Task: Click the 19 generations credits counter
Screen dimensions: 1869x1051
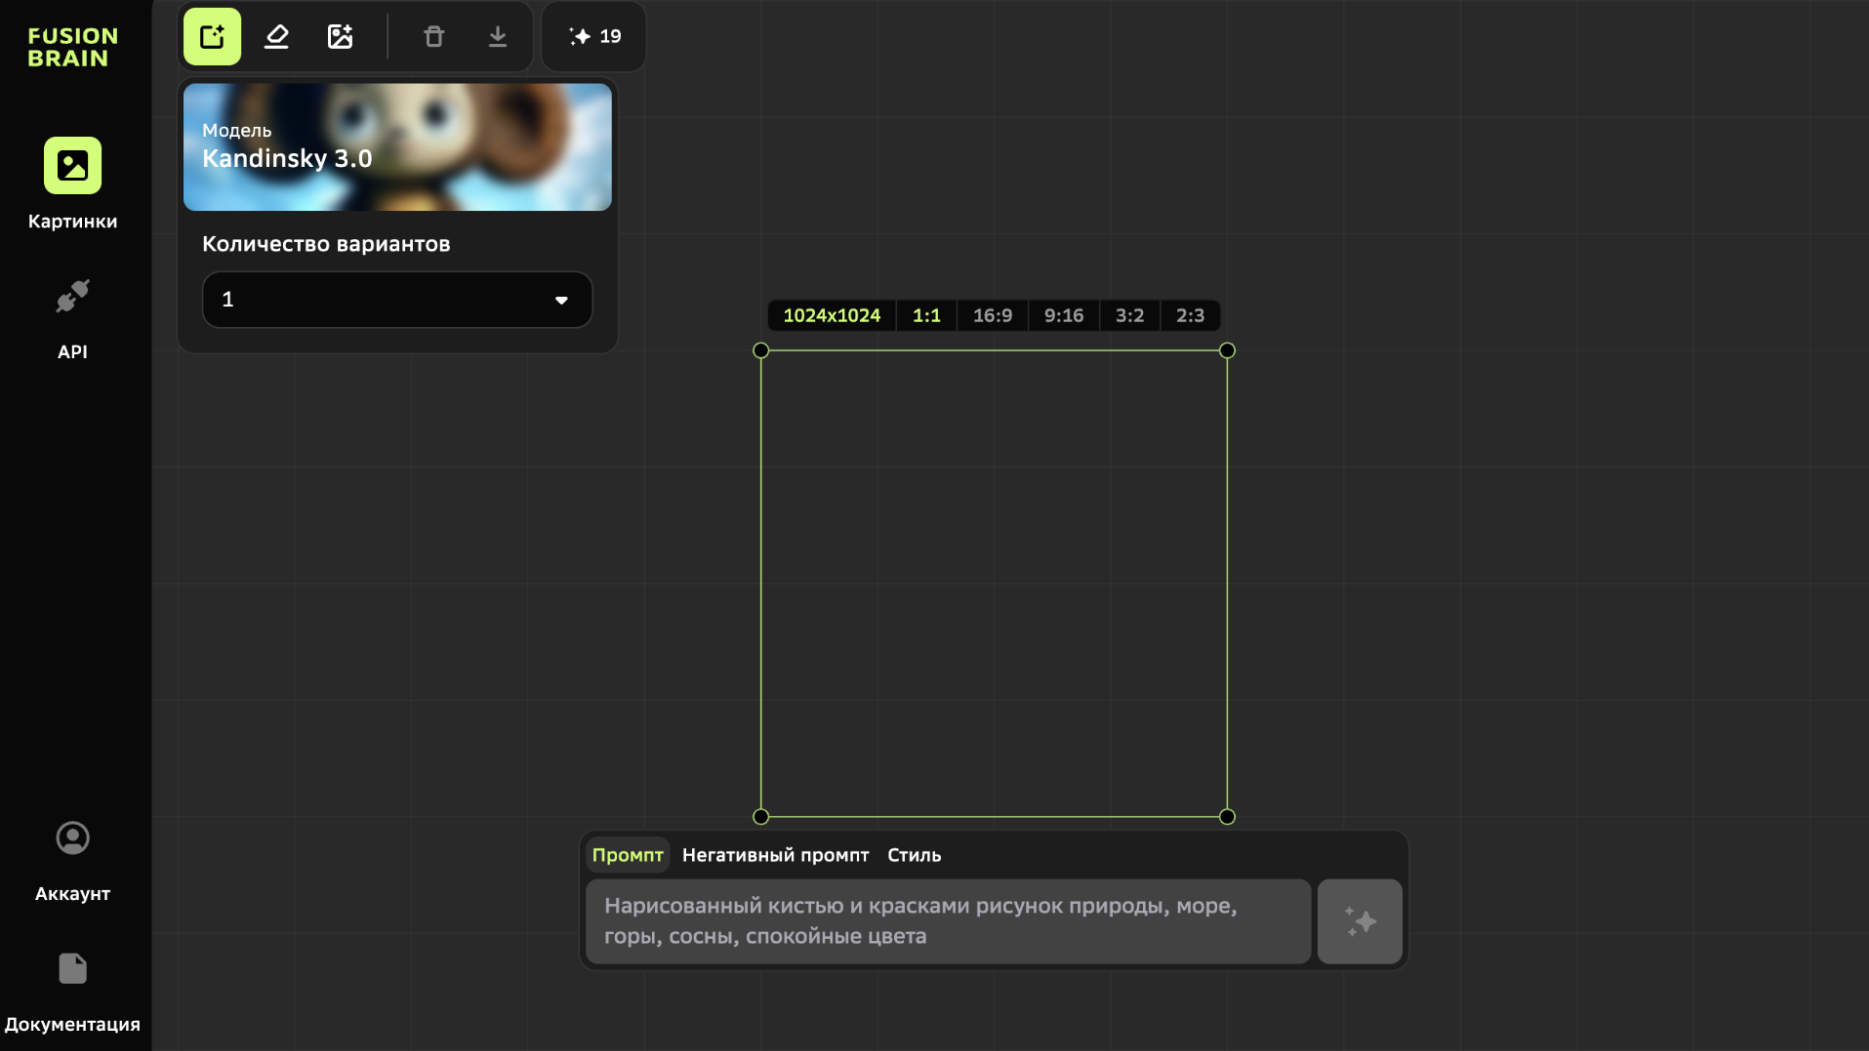Action: (x=594, y=37)
